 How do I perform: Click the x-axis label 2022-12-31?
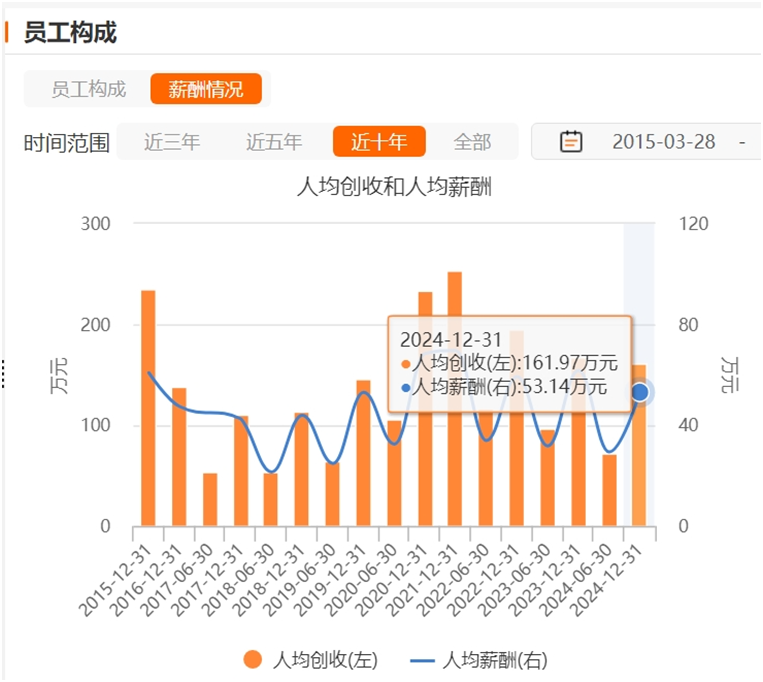(484, 580)
